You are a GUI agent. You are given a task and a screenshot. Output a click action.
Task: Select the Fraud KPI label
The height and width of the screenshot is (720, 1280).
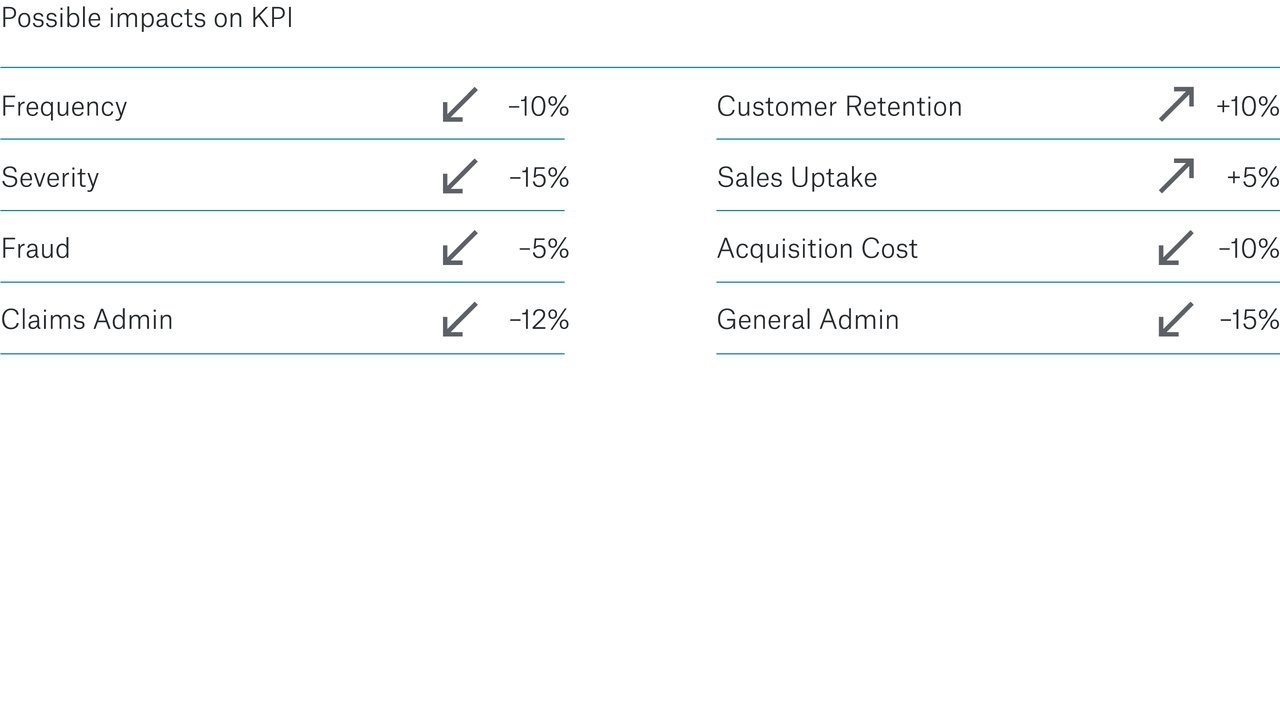point(36,249)
